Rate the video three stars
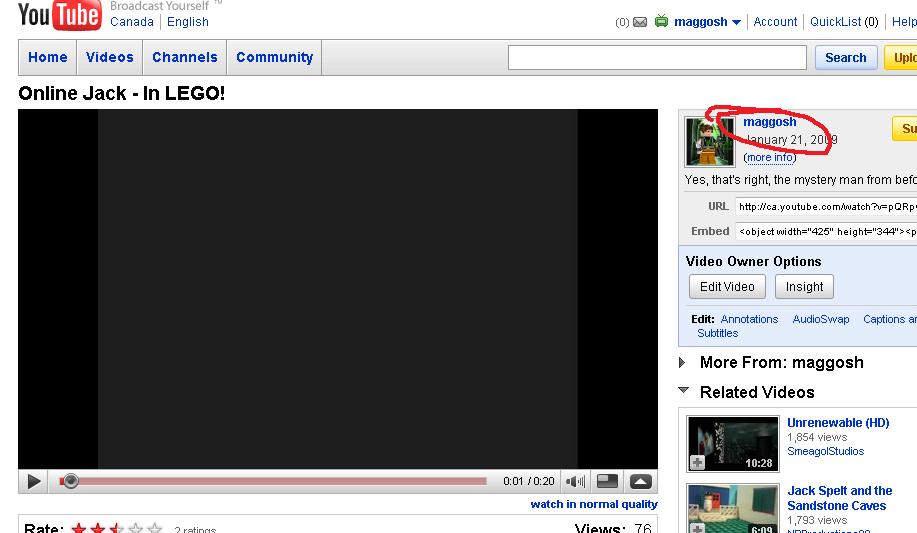 117,528
